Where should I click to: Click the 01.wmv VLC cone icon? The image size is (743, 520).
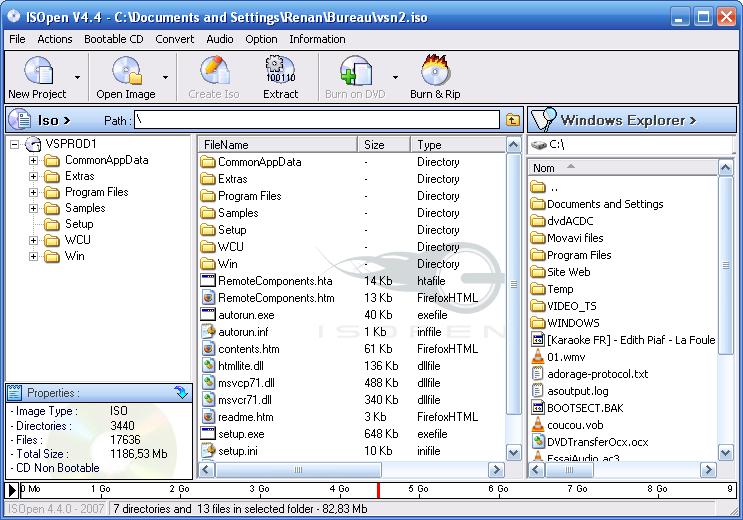tap(538, 356)
